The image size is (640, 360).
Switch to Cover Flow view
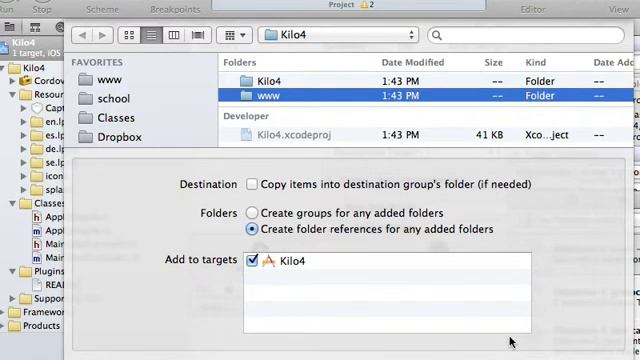(x=198, y=36)
